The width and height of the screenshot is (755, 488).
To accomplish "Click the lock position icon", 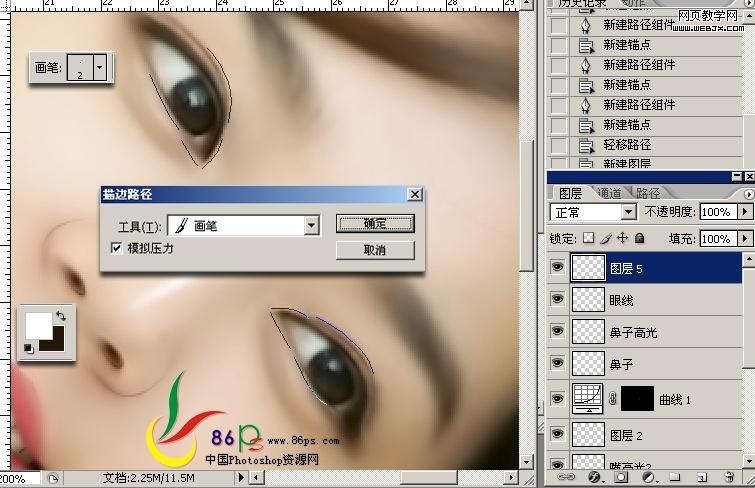I will 622,239.
